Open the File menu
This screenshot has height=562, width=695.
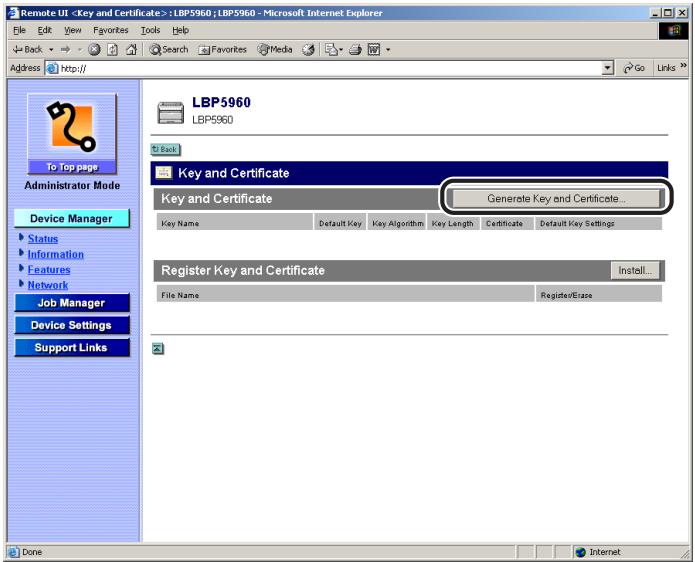coord(19,30)
